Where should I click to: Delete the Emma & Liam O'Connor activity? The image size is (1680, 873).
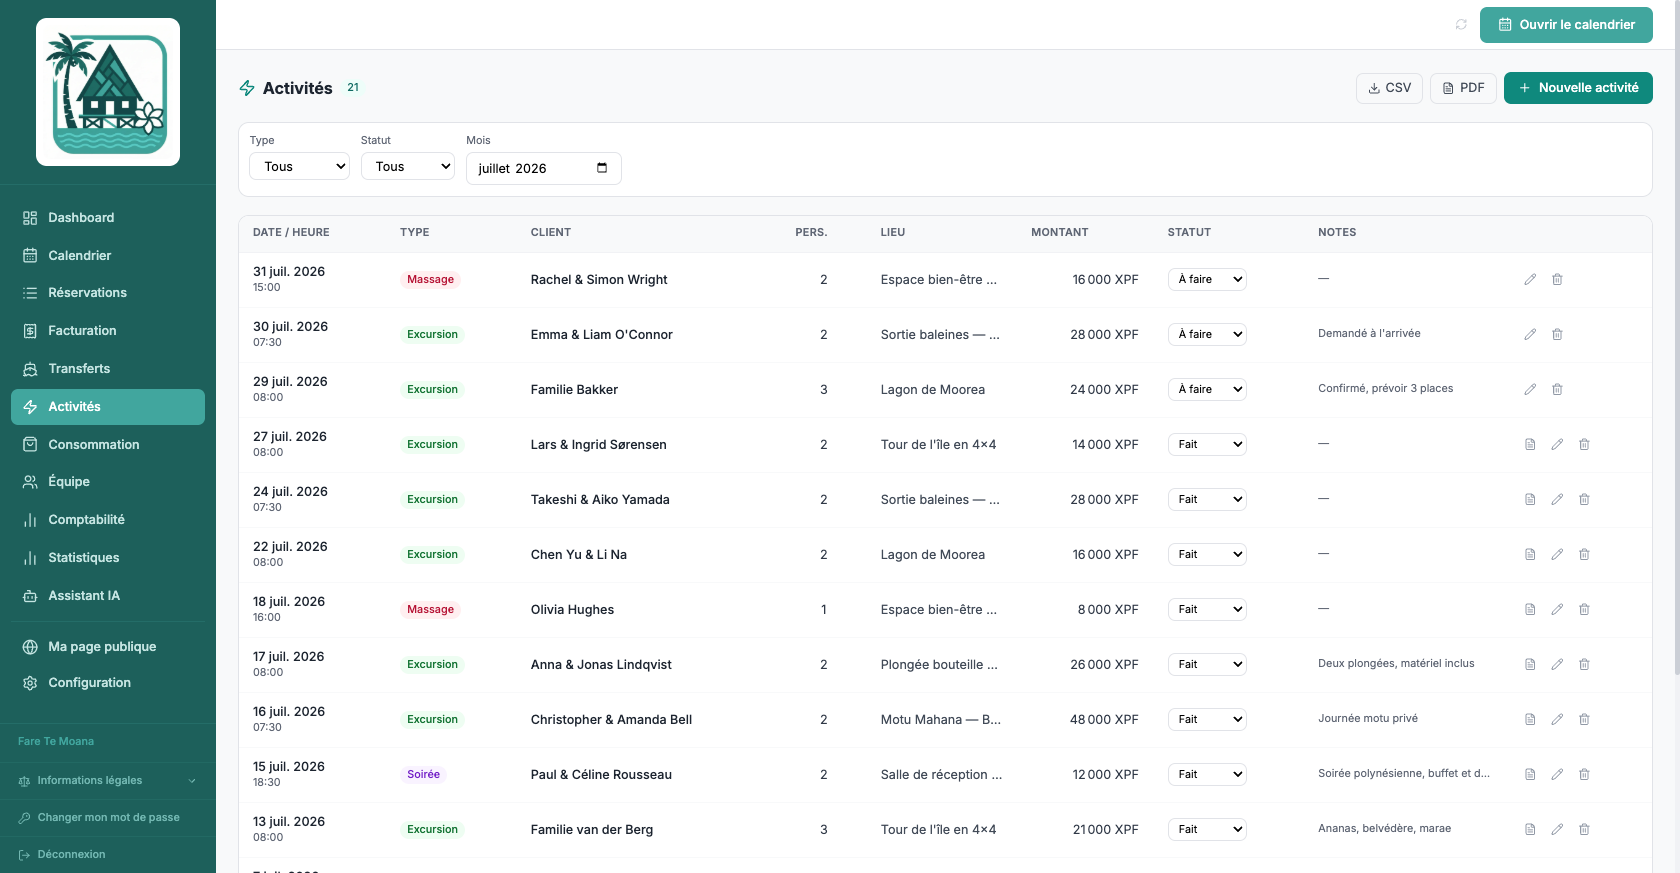pyautogui.click(x=1557, y=335)
